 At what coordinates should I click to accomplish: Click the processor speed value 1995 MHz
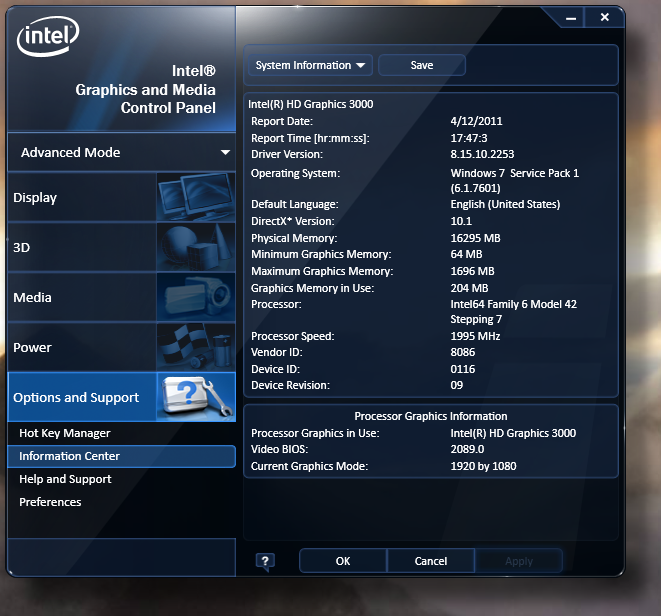[475, 336]
